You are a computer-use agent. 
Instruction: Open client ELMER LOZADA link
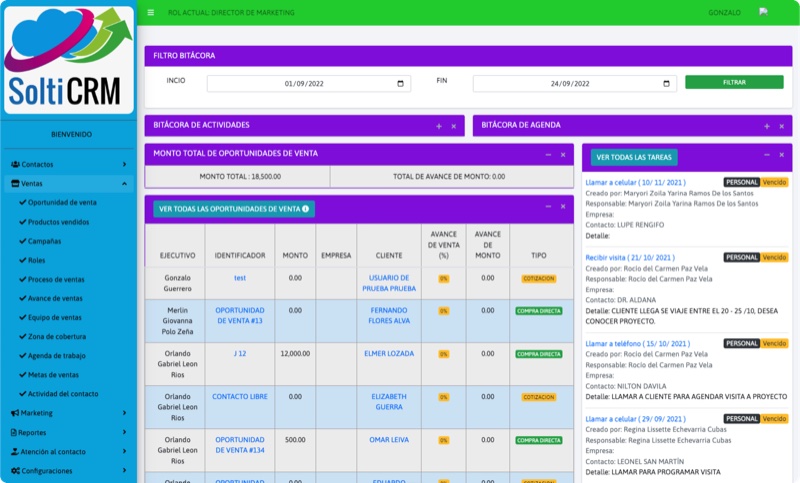pyautogui.click(x=389, y=353)
